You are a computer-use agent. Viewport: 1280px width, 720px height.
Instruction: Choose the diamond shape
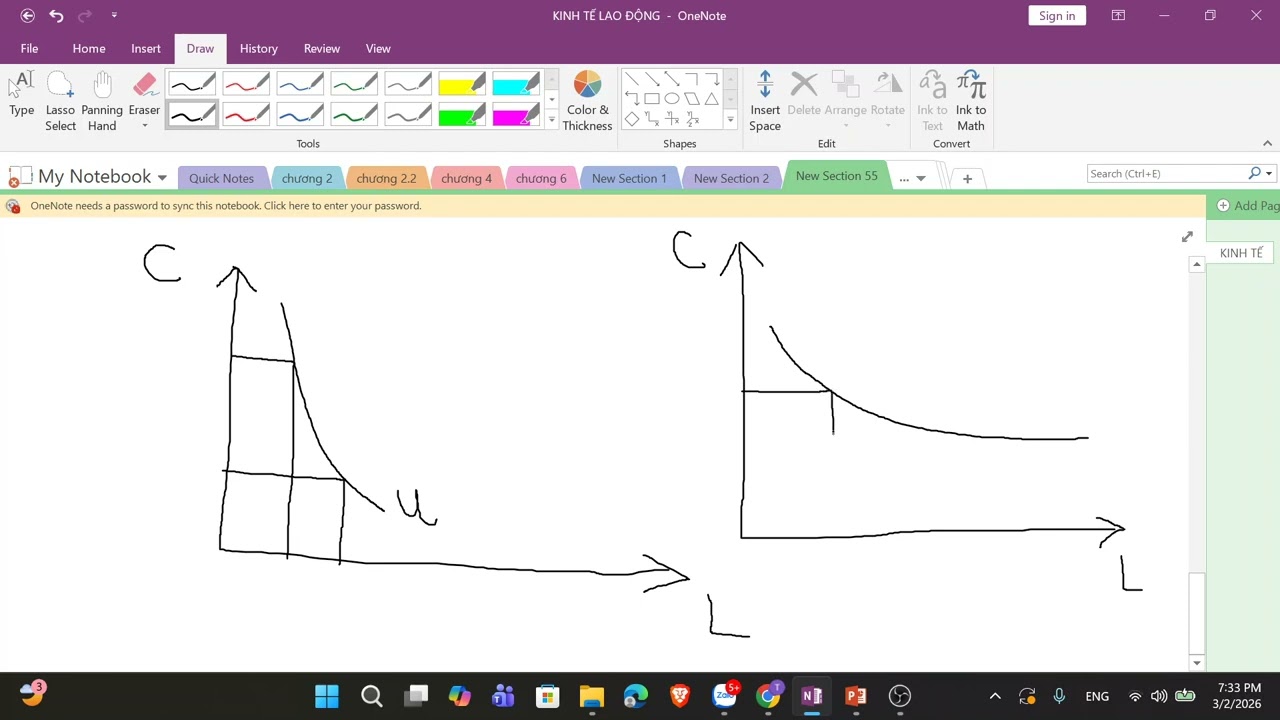click(x=632, y=119)
